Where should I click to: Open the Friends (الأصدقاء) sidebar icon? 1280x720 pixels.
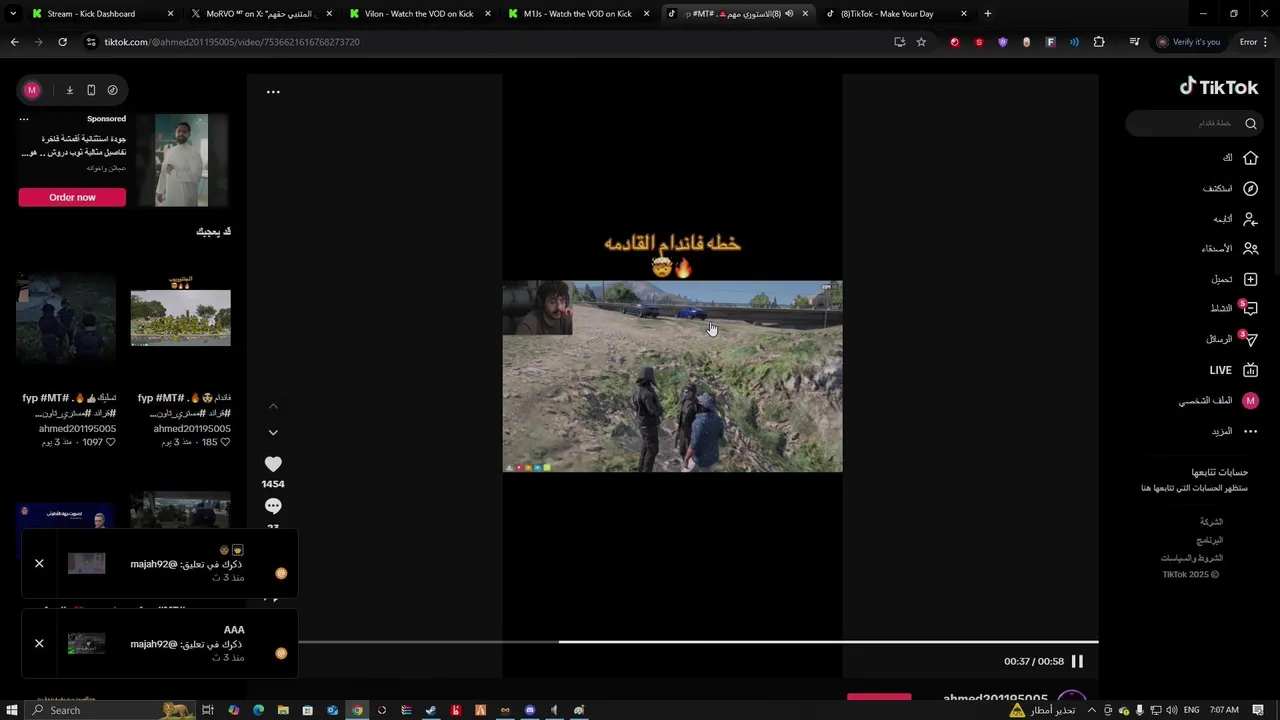[x=1250, y=249]
